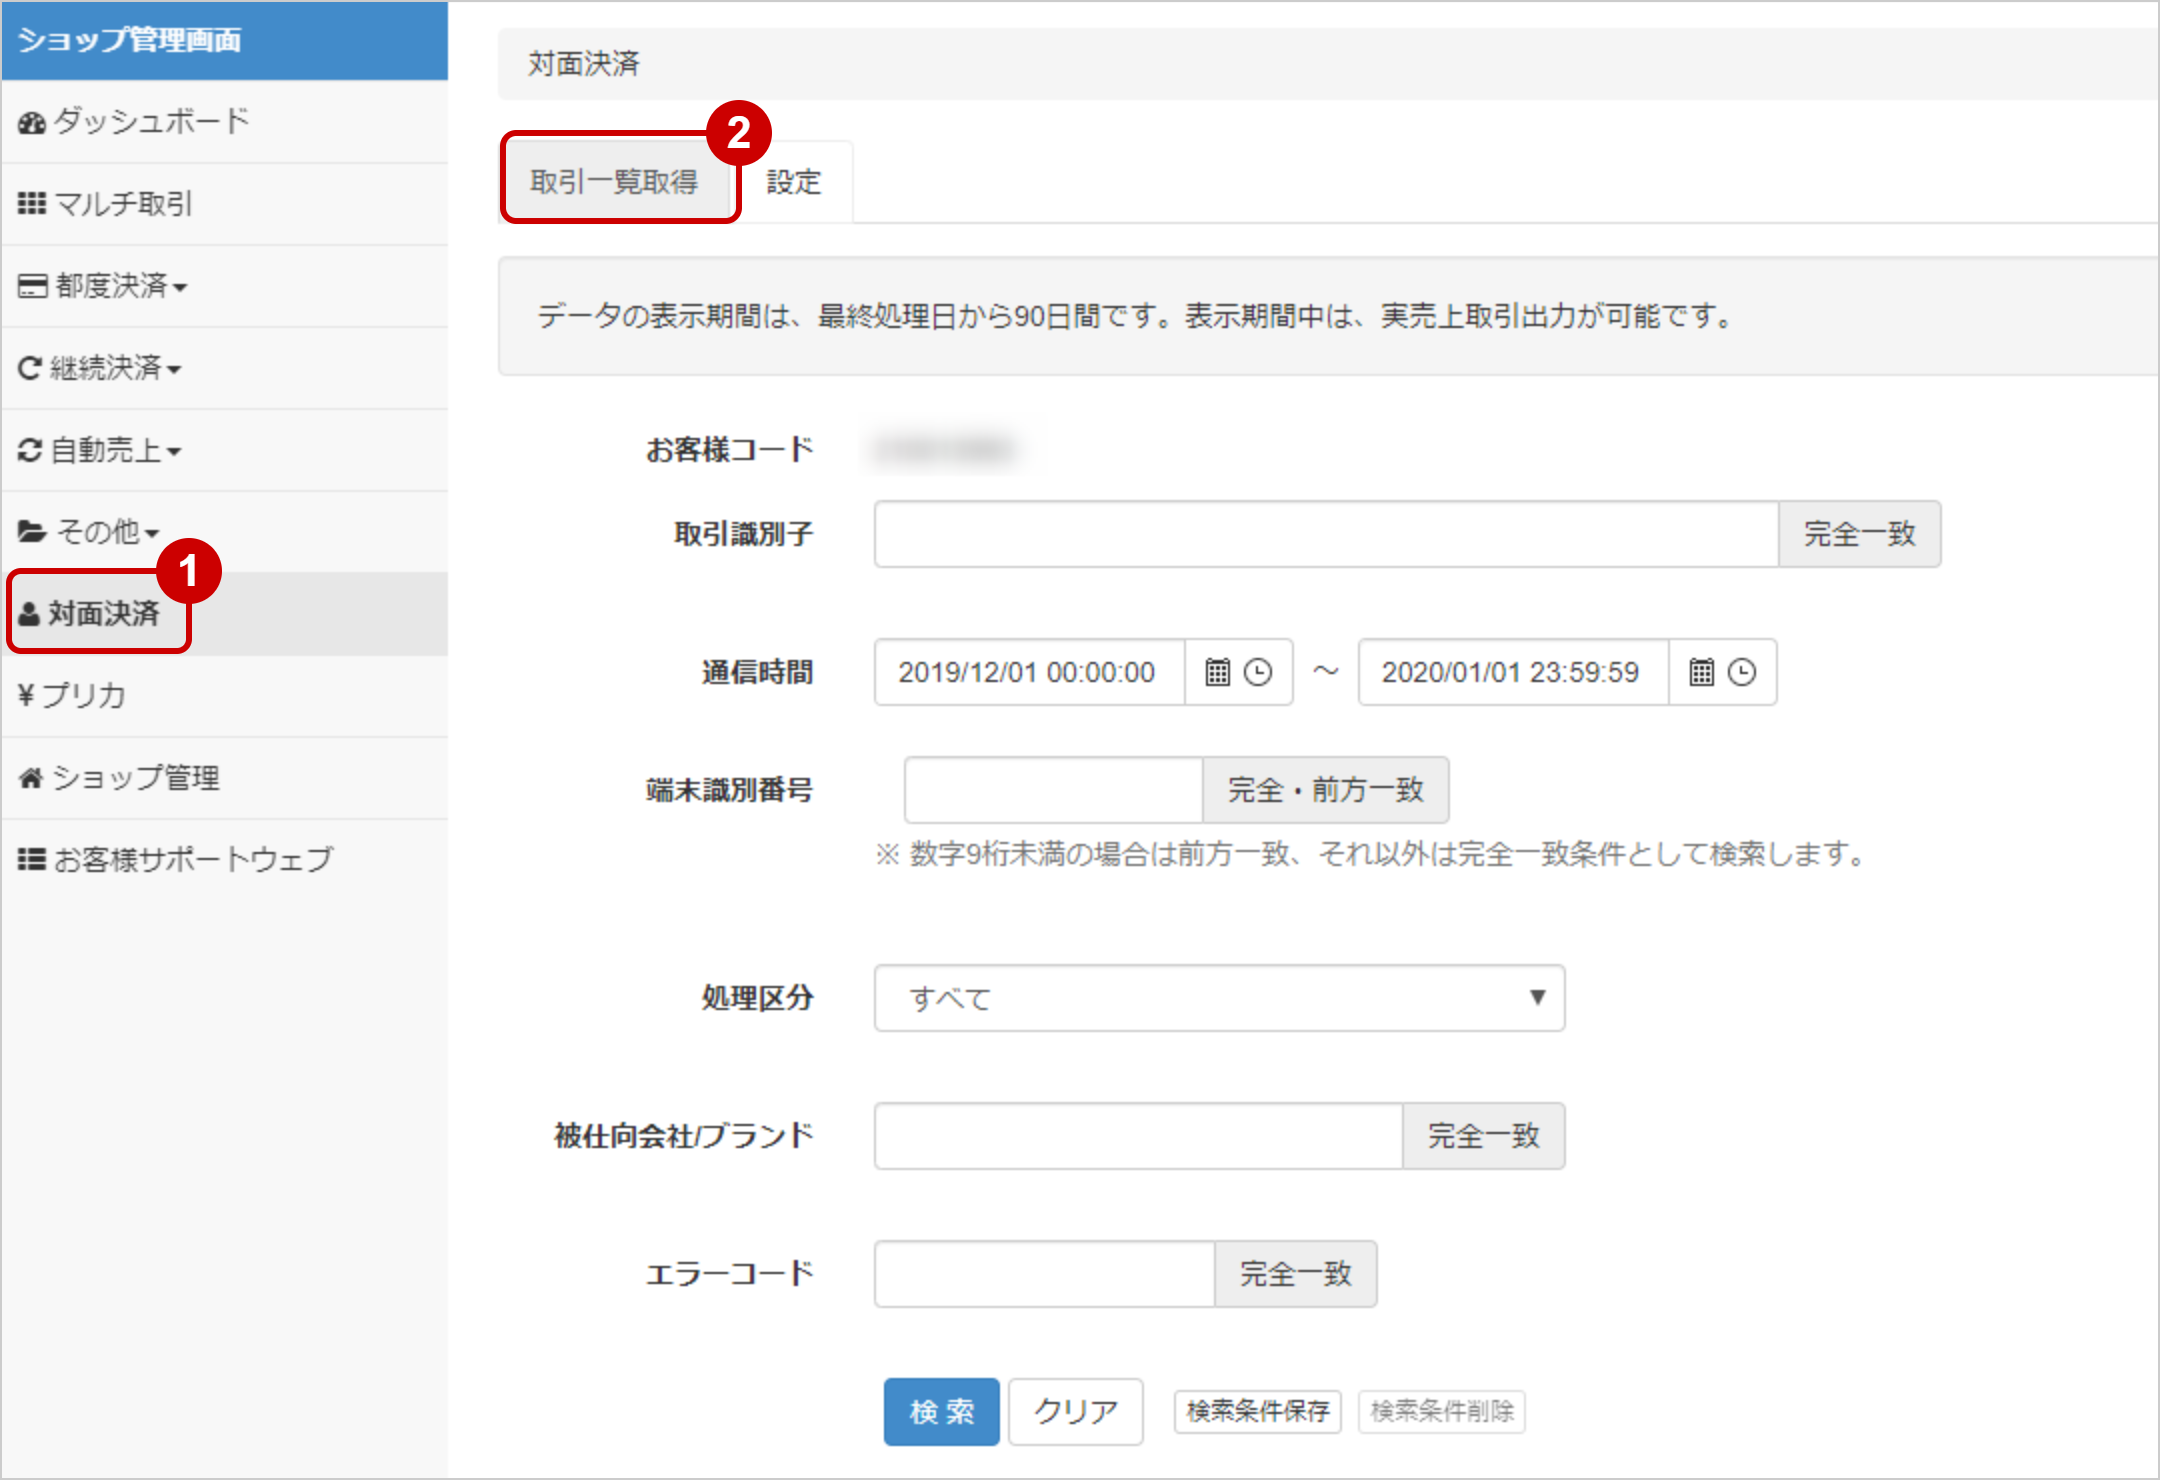Click the 端末識別番号 input field
Image resolution: width=2160 pixels, height=1480 pixels.
[1053, 790]
